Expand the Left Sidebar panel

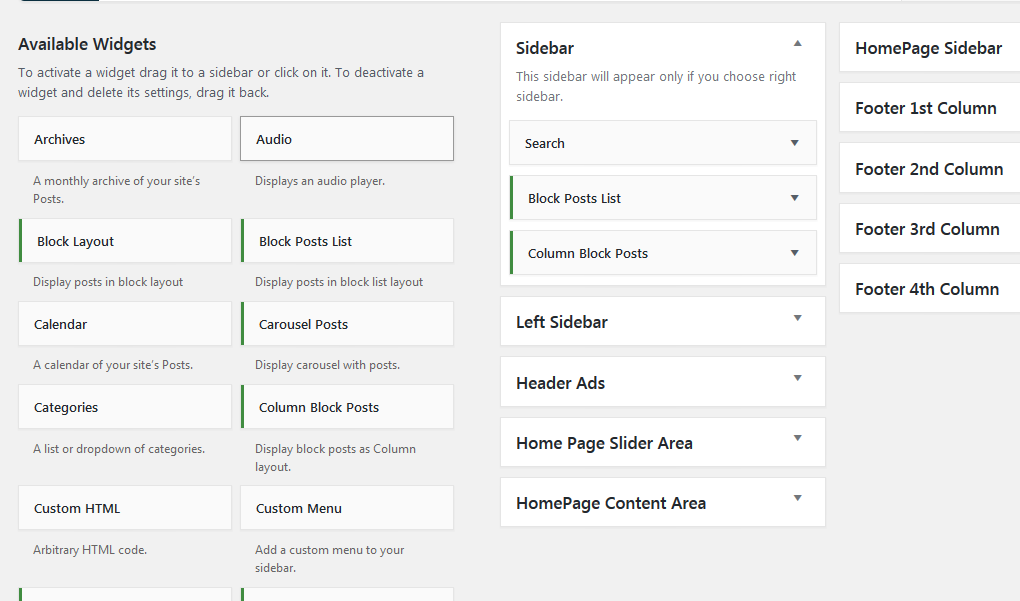[797, 319]
